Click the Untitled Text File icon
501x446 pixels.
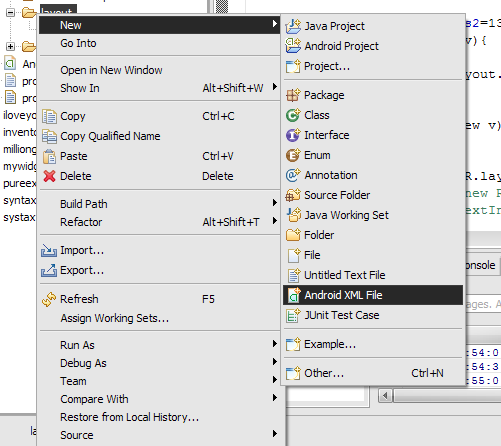294,275
